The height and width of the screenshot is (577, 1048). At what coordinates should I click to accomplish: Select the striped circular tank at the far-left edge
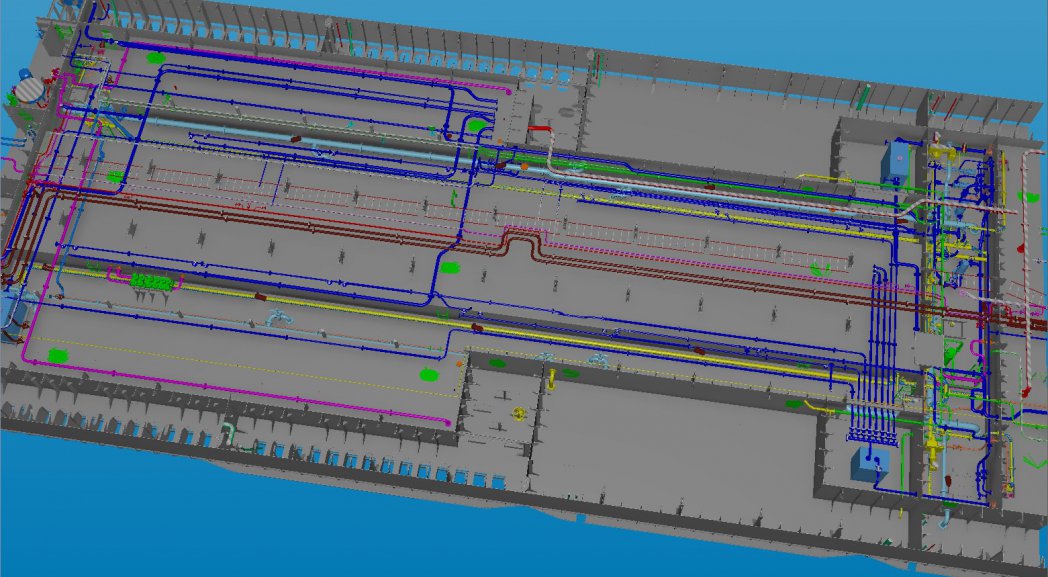tap(30, 90)
